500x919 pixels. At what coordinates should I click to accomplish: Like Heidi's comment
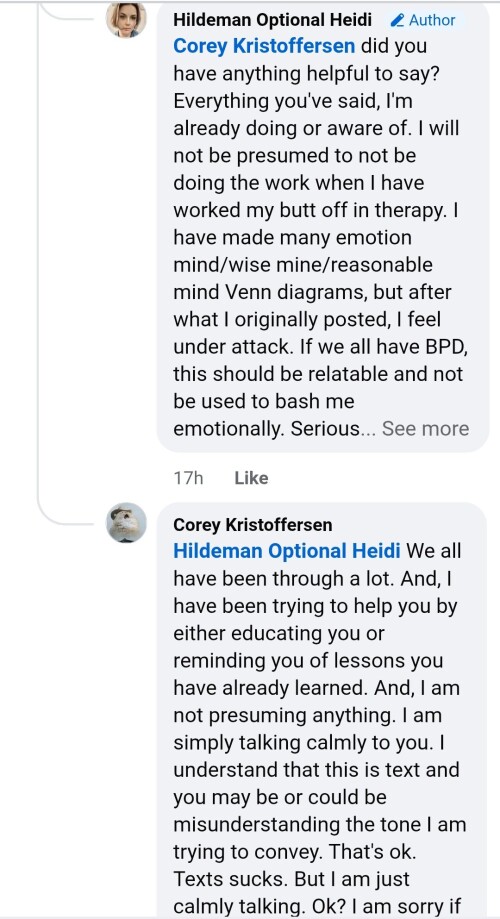tap(251, 478)
